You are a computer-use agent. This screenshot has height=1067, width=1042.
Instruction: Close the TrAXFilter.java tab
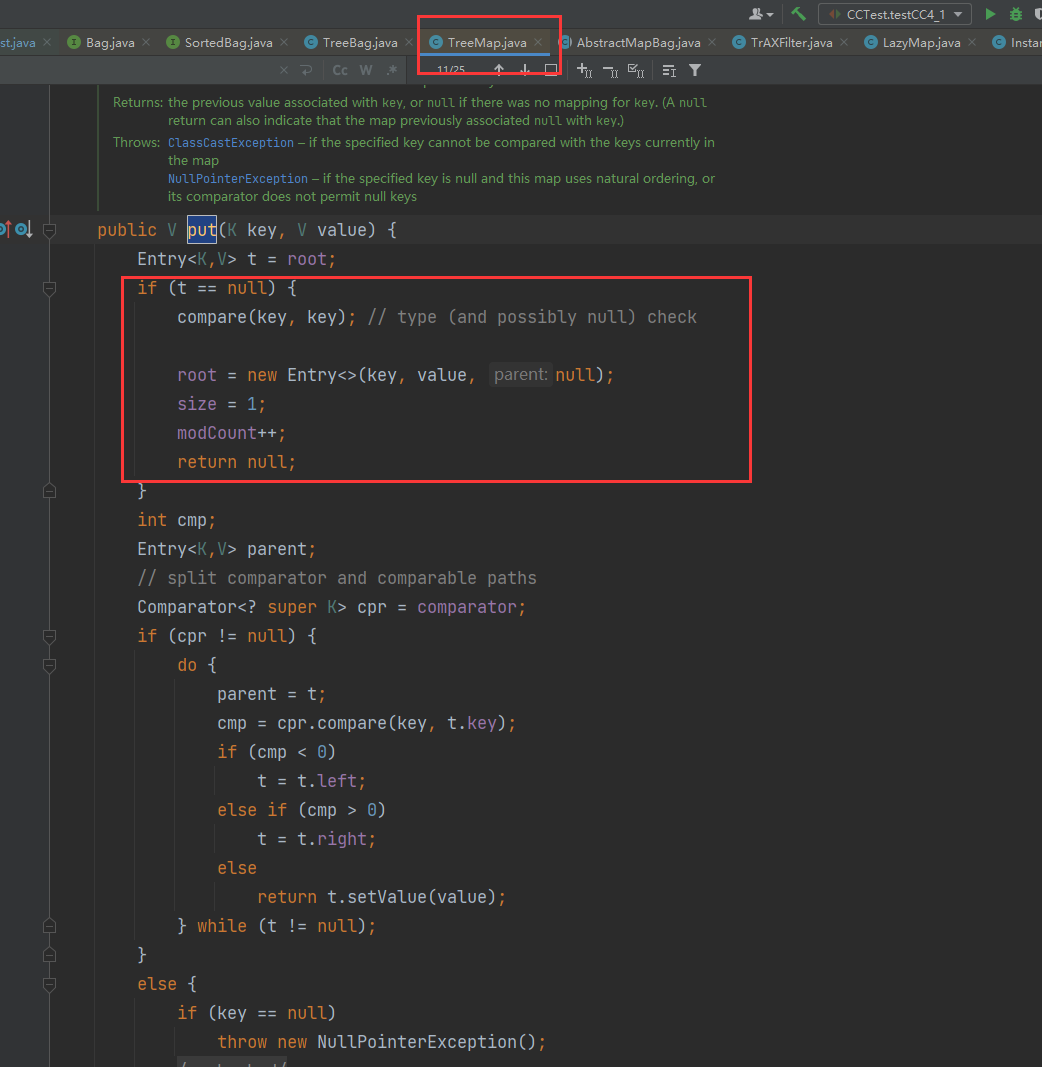pyautogui.click(x=844, y=42)
